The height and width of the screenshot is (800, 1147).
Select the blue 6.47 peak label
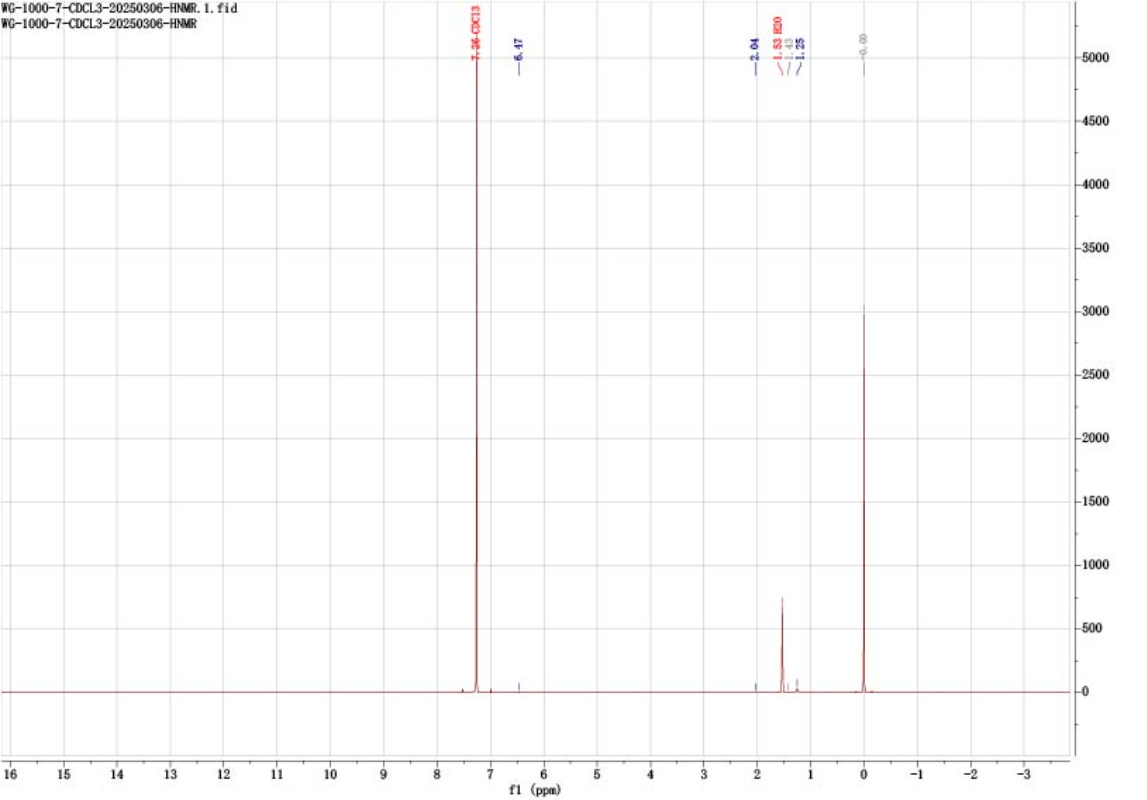point(519,50)
